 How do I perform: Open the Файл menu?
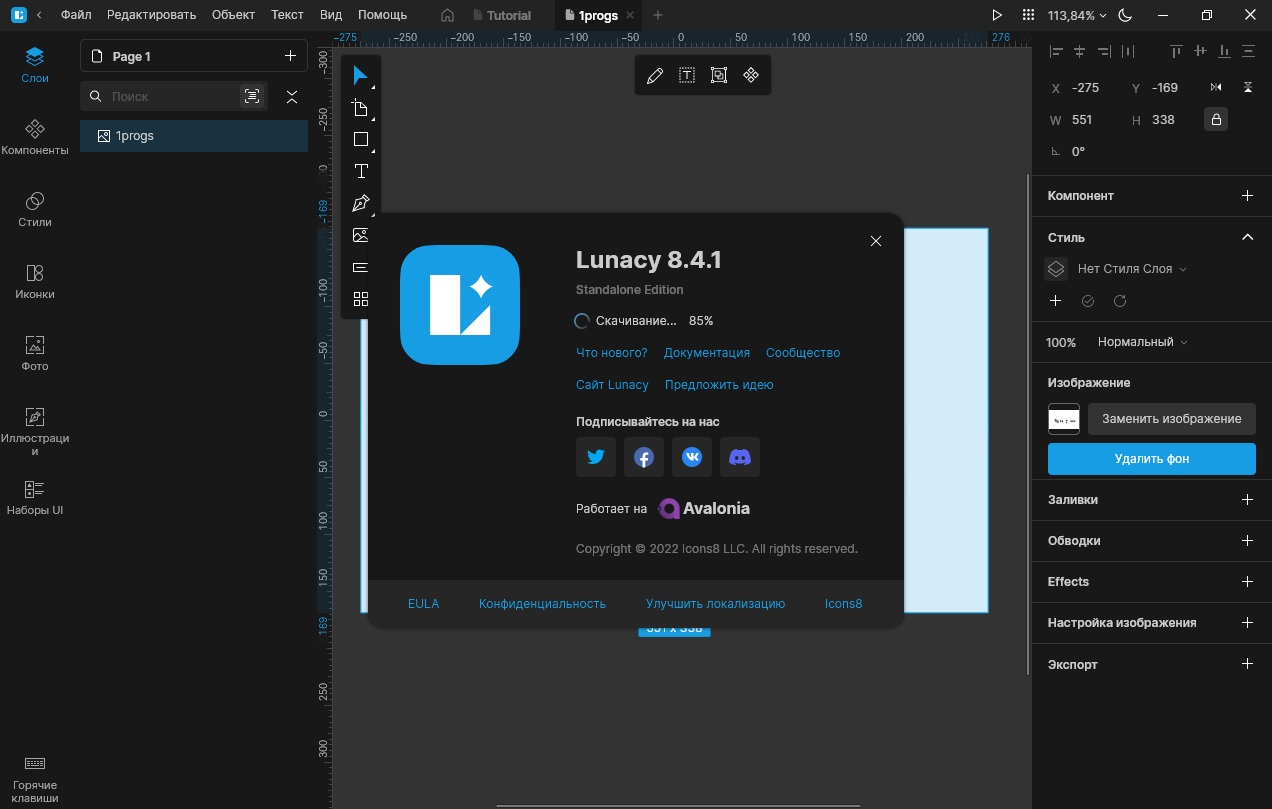point(76,15)
